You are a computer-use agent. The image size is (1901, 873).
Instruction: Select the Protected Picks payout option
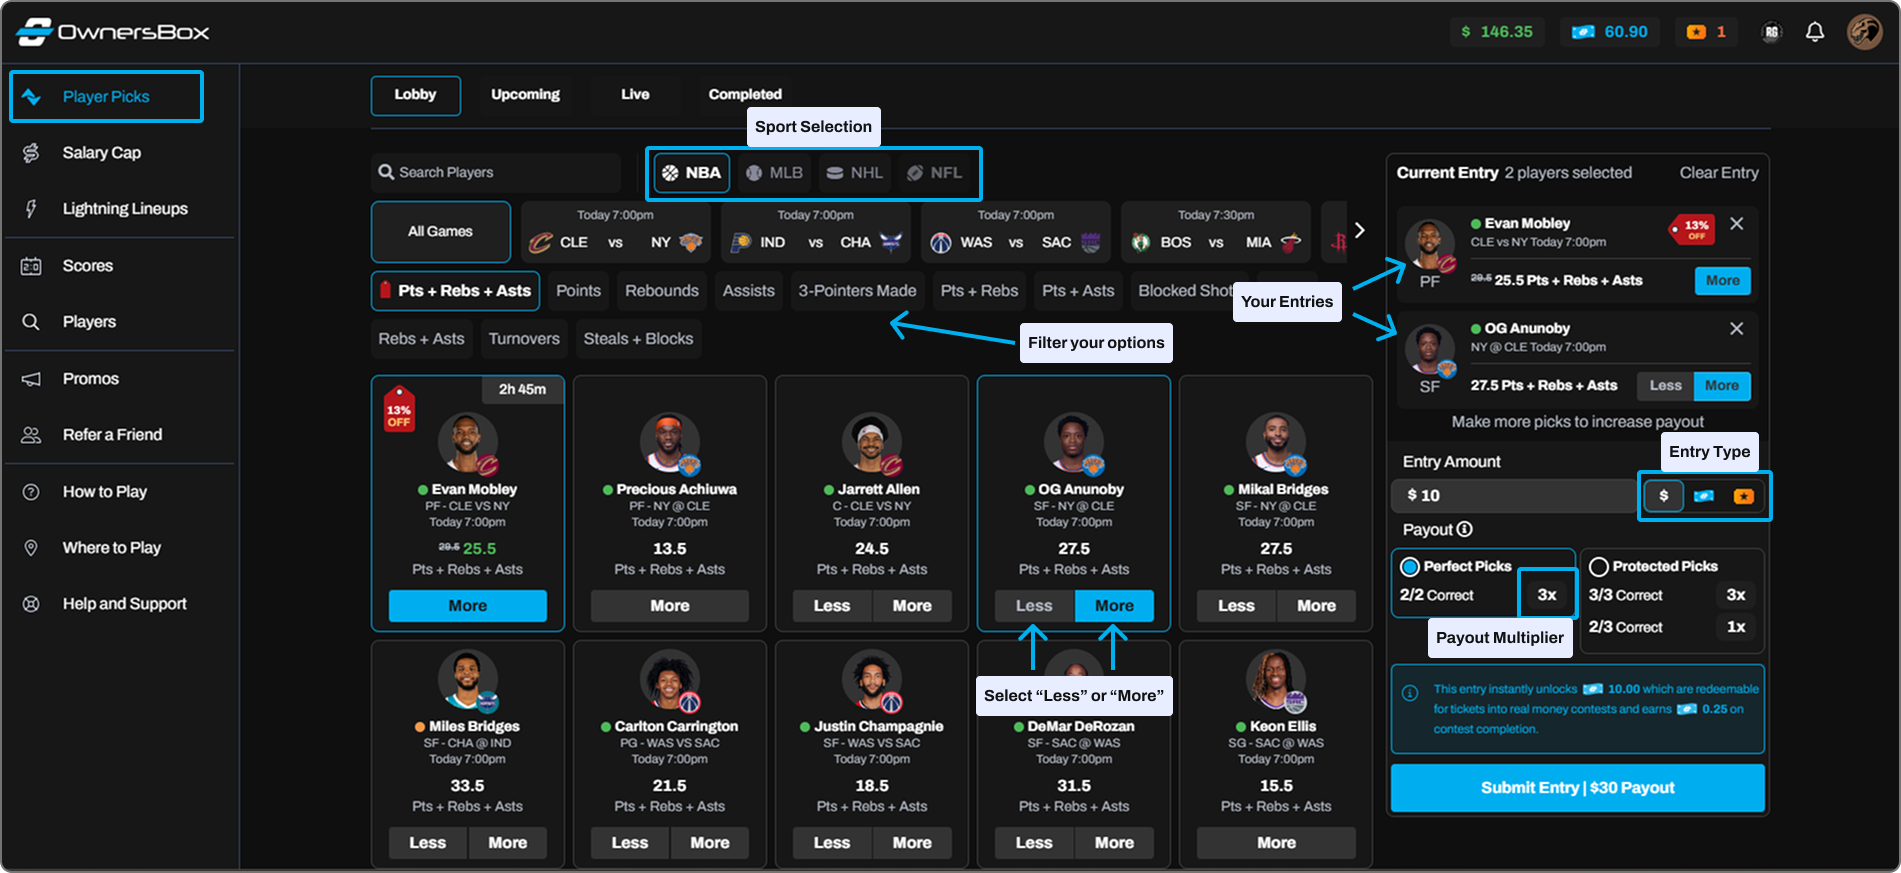(1599, 567)
